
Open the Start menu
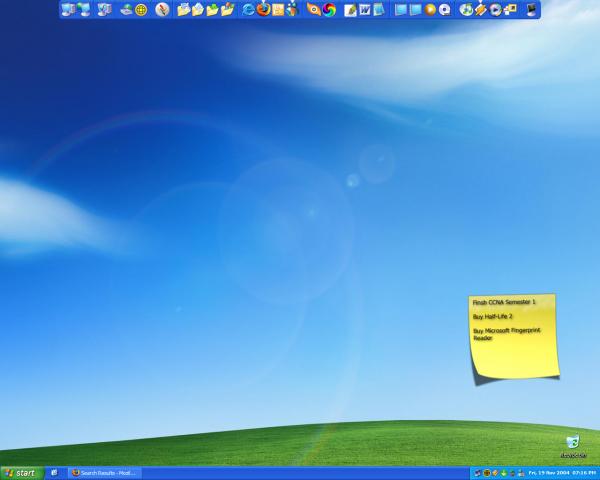coord(22,473)
